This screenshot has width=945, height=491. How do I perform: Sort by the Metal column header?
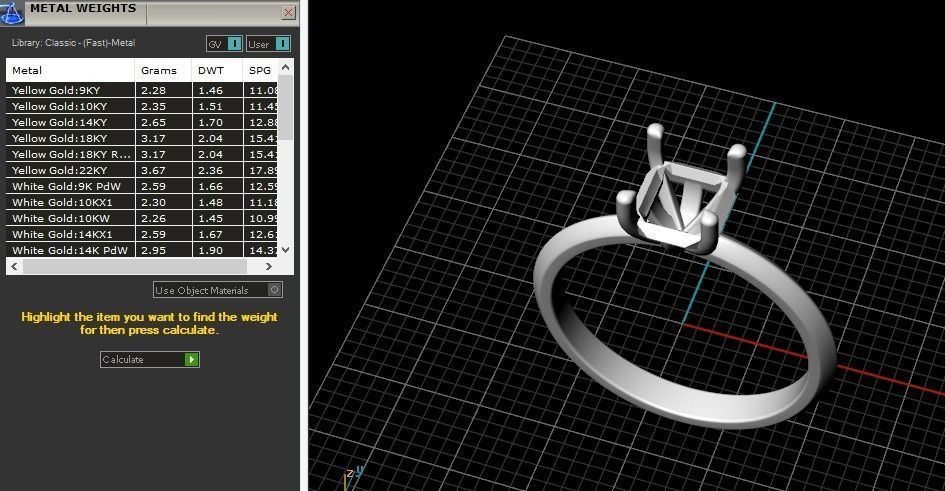(x=70, y=70)
